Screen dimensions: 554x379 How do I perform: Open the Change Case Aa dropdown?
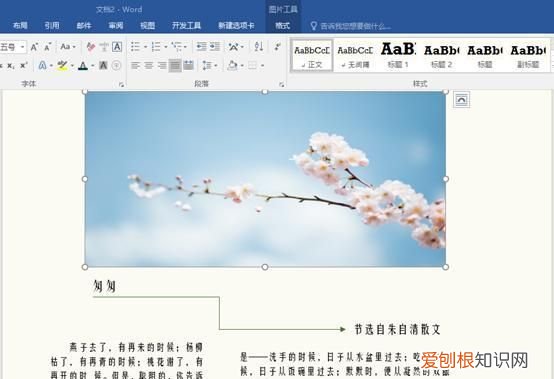[x=68, y=47]
